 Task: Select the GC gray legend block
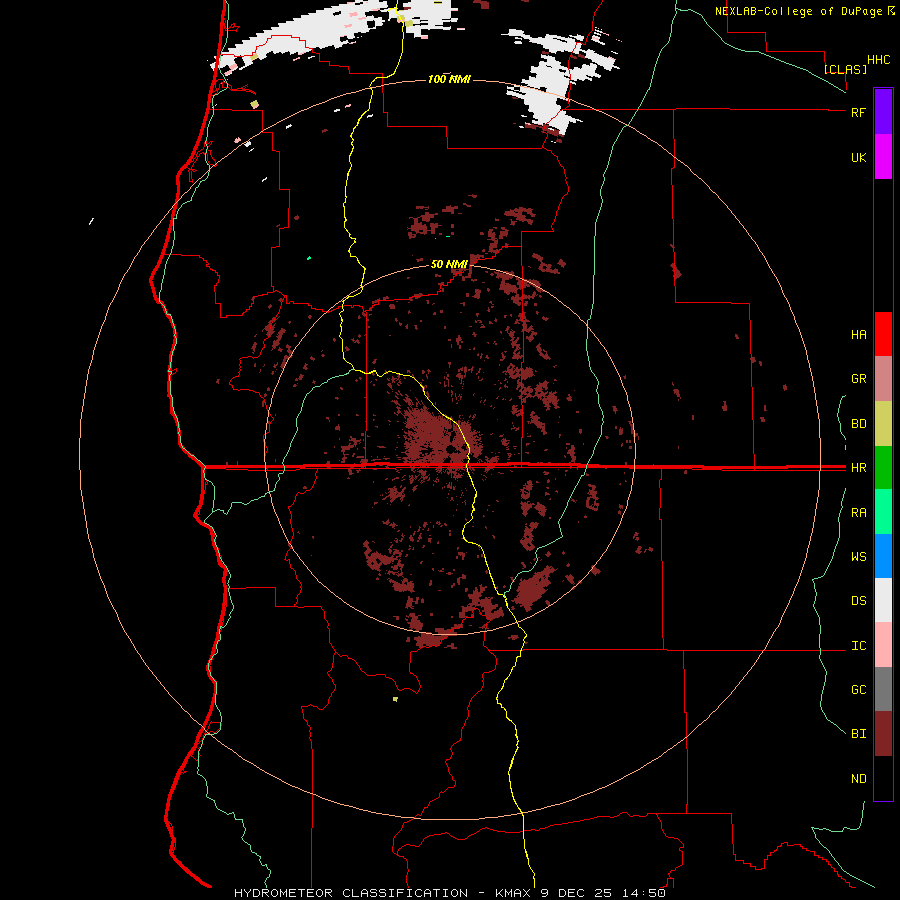pyautogui.click(x=883, y=689)
